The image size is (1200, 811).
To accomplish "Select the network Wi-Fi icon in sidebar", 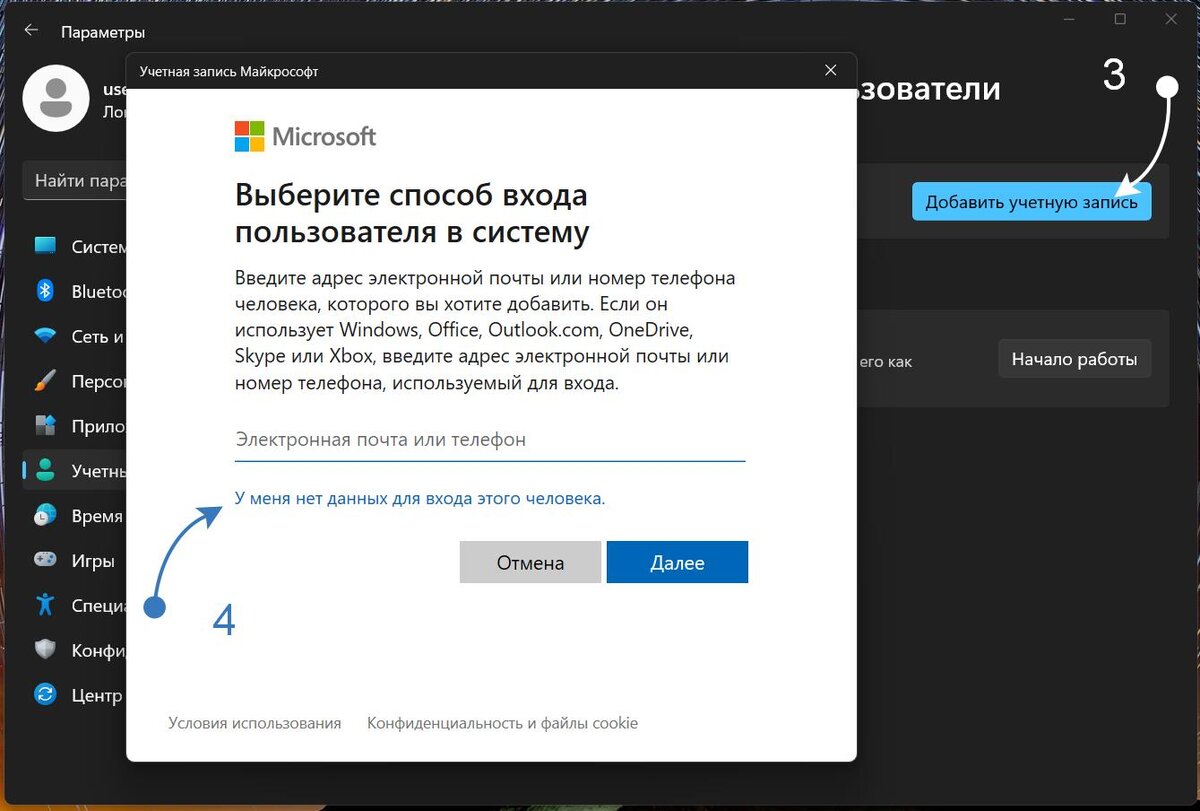I will coord(46,336).
